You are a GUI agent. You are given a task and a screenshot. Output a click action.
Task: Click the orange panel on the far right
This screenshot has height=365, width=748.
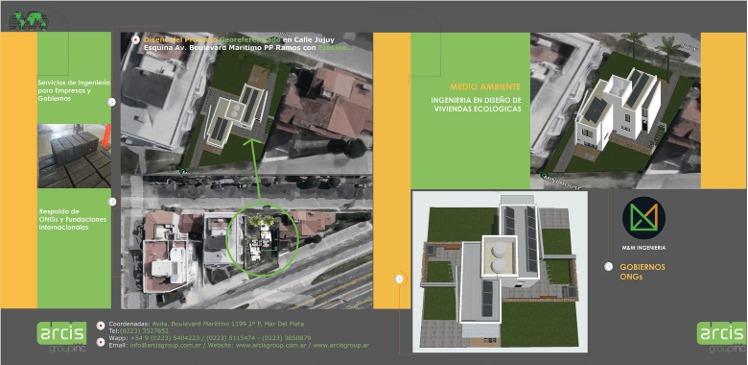pyautogui.click(x=723, y=111)
